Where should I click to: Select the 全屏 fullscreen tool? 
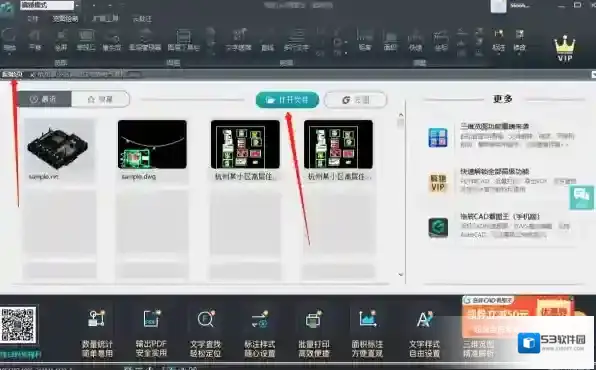[x=60, y=40]
